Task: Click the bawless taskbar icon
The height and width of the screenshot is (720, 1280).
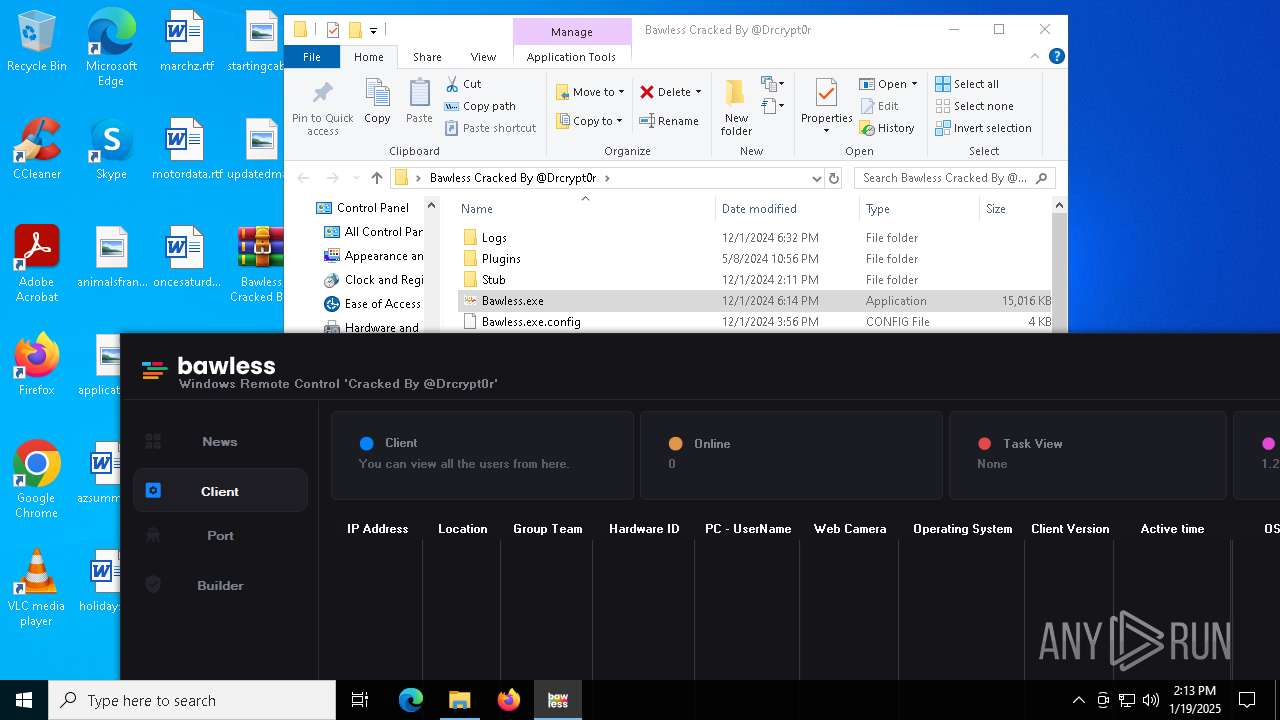Action: pos(558,700)
